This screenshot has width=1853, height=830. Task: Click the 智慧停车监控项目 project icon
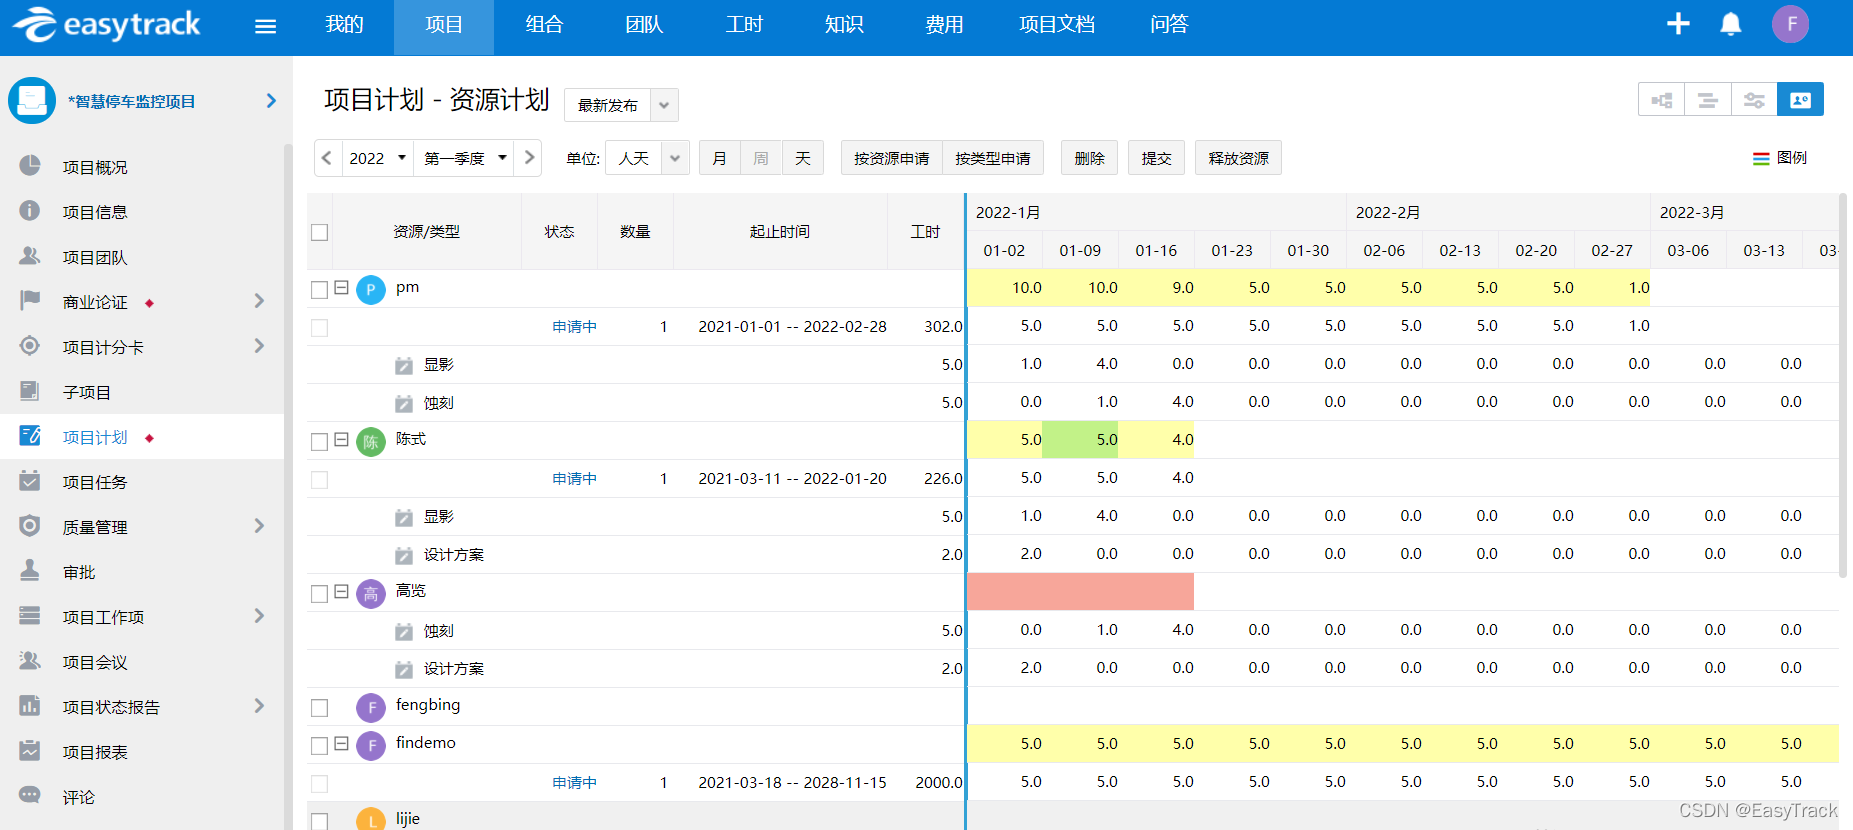pos(32,101)
